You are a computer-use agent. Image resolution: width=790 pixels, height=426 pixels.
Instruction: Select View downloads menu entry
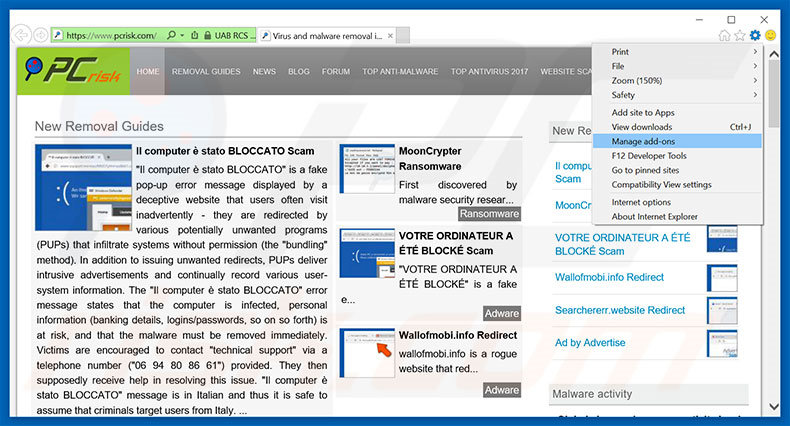point(677,127)
